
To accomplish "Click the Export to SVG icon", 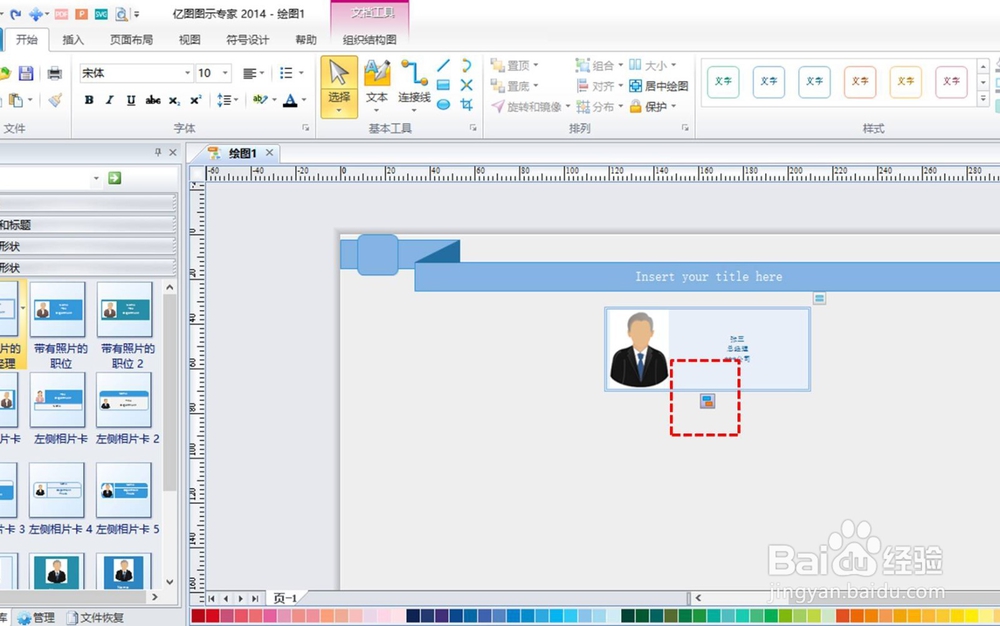I will [x=101, y=13].
